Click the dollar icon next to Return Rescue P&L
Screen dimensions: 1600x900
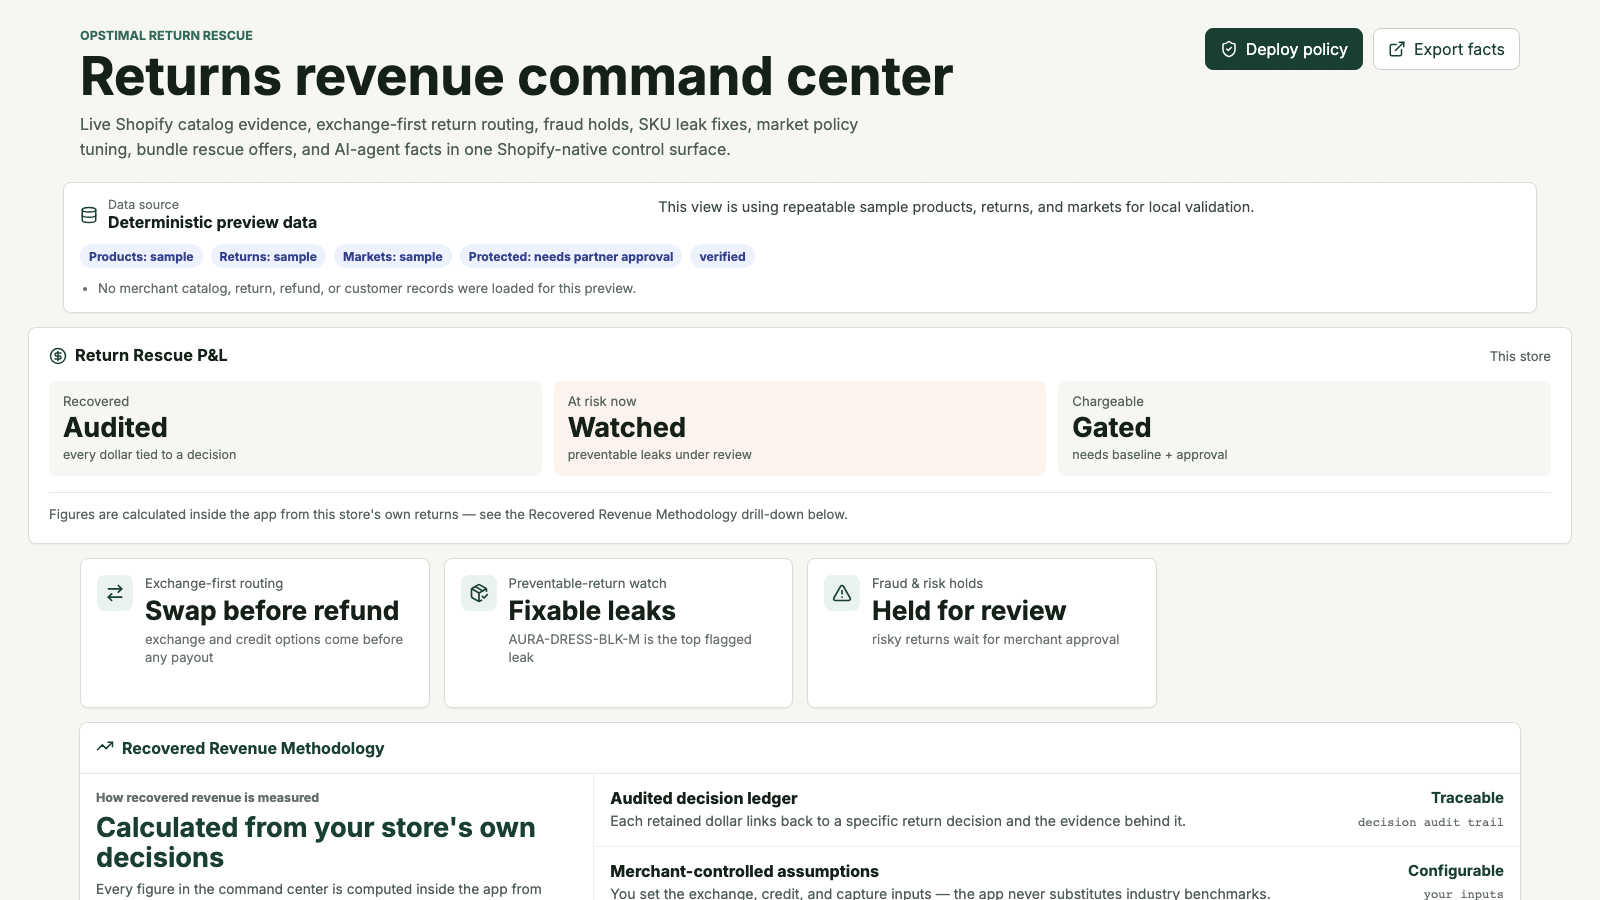58,356
